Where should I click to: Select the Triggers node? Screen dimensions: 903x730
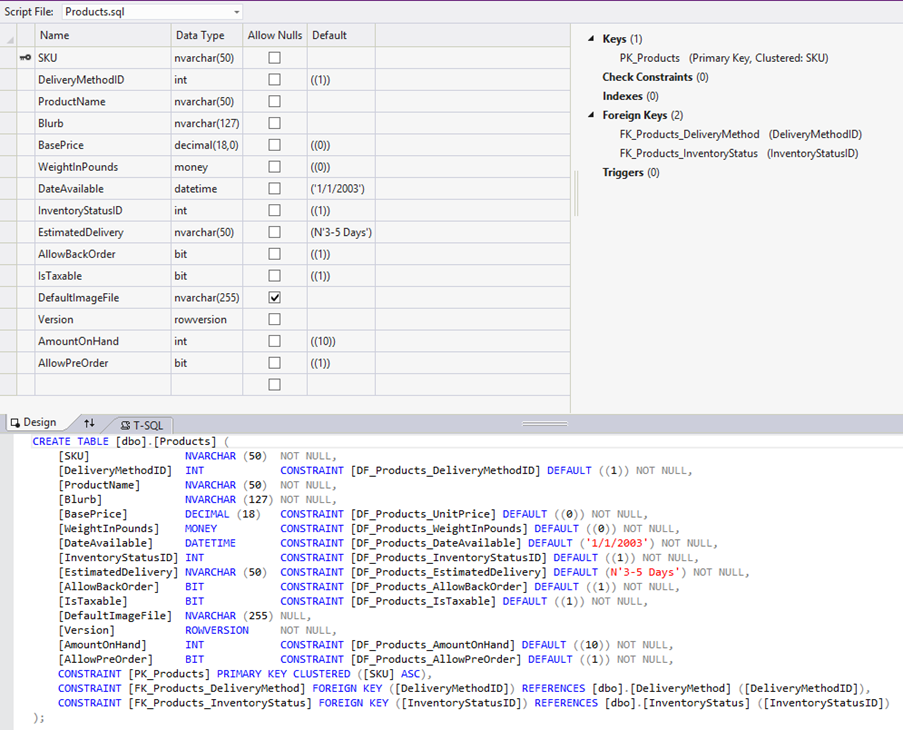(x=631, y=173)
